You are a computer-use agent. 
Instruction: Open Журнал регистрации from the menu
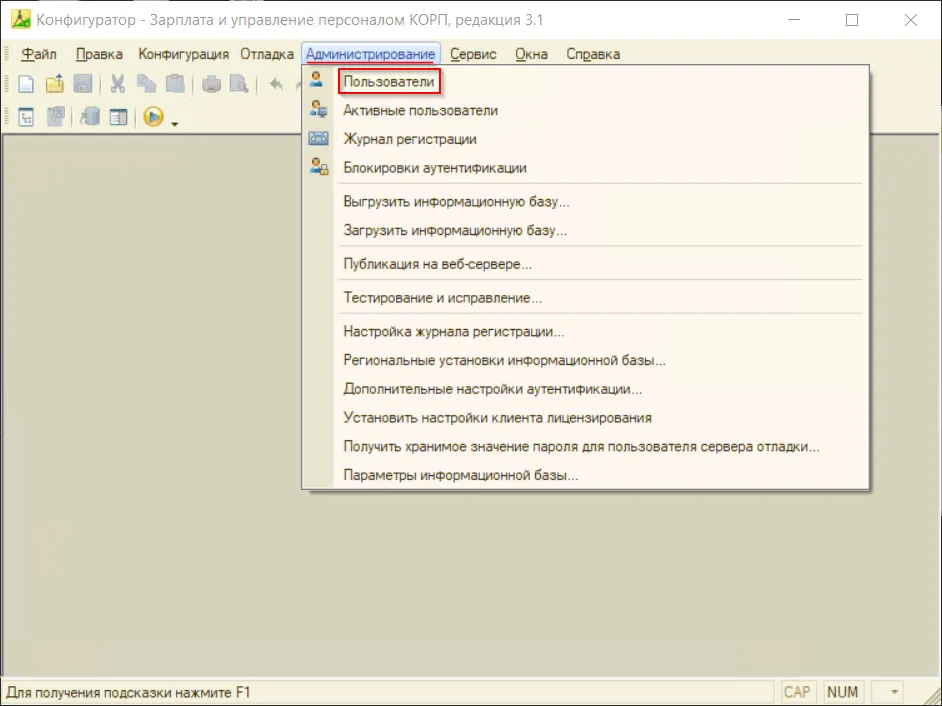(x=409, y=139)
